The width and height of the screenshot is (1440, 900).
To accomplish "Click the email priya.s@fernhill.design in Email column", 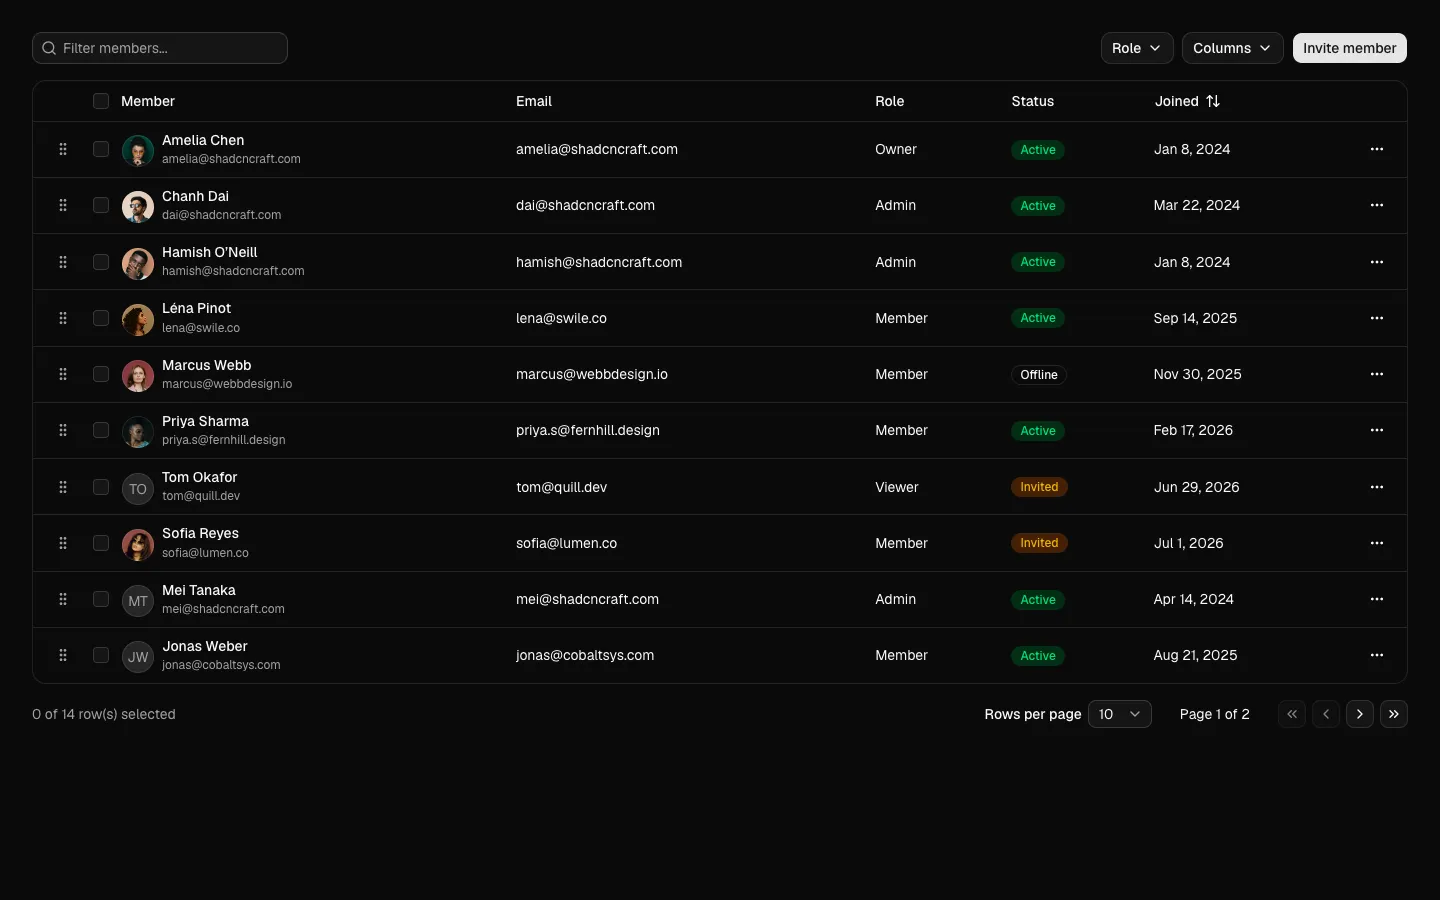I will pos(588,430).
